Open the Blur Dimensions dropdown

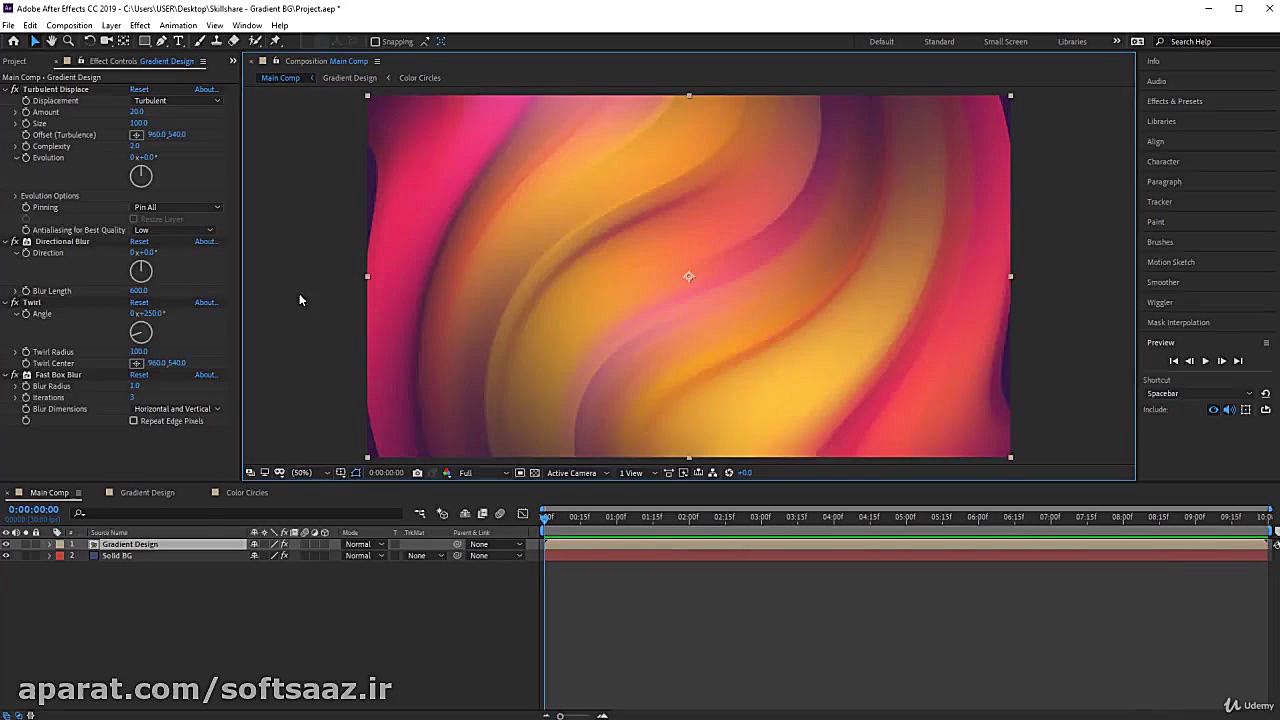point(176,409)
